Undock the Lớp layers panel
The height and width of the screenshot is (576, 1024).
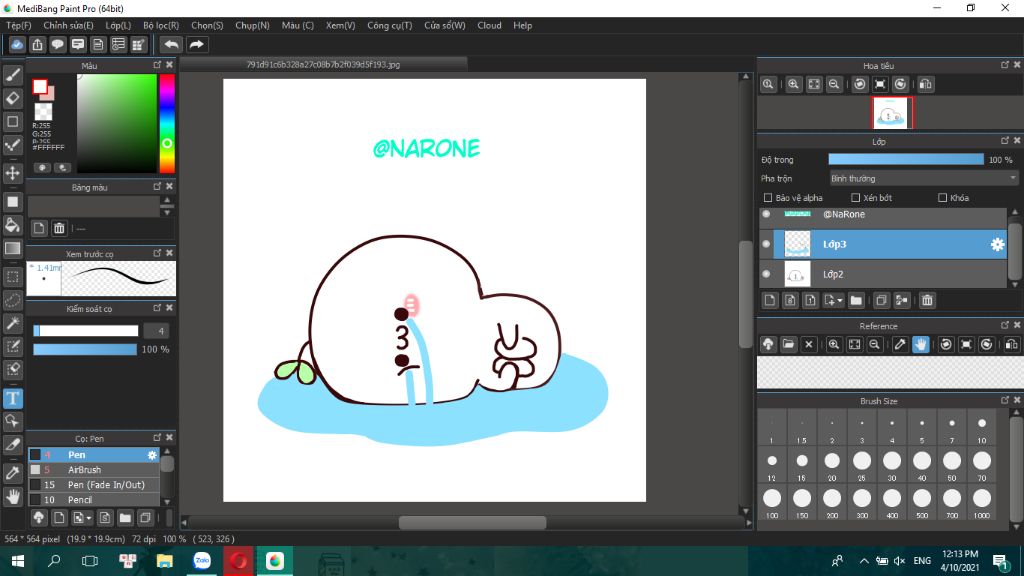coord(1005,140)
